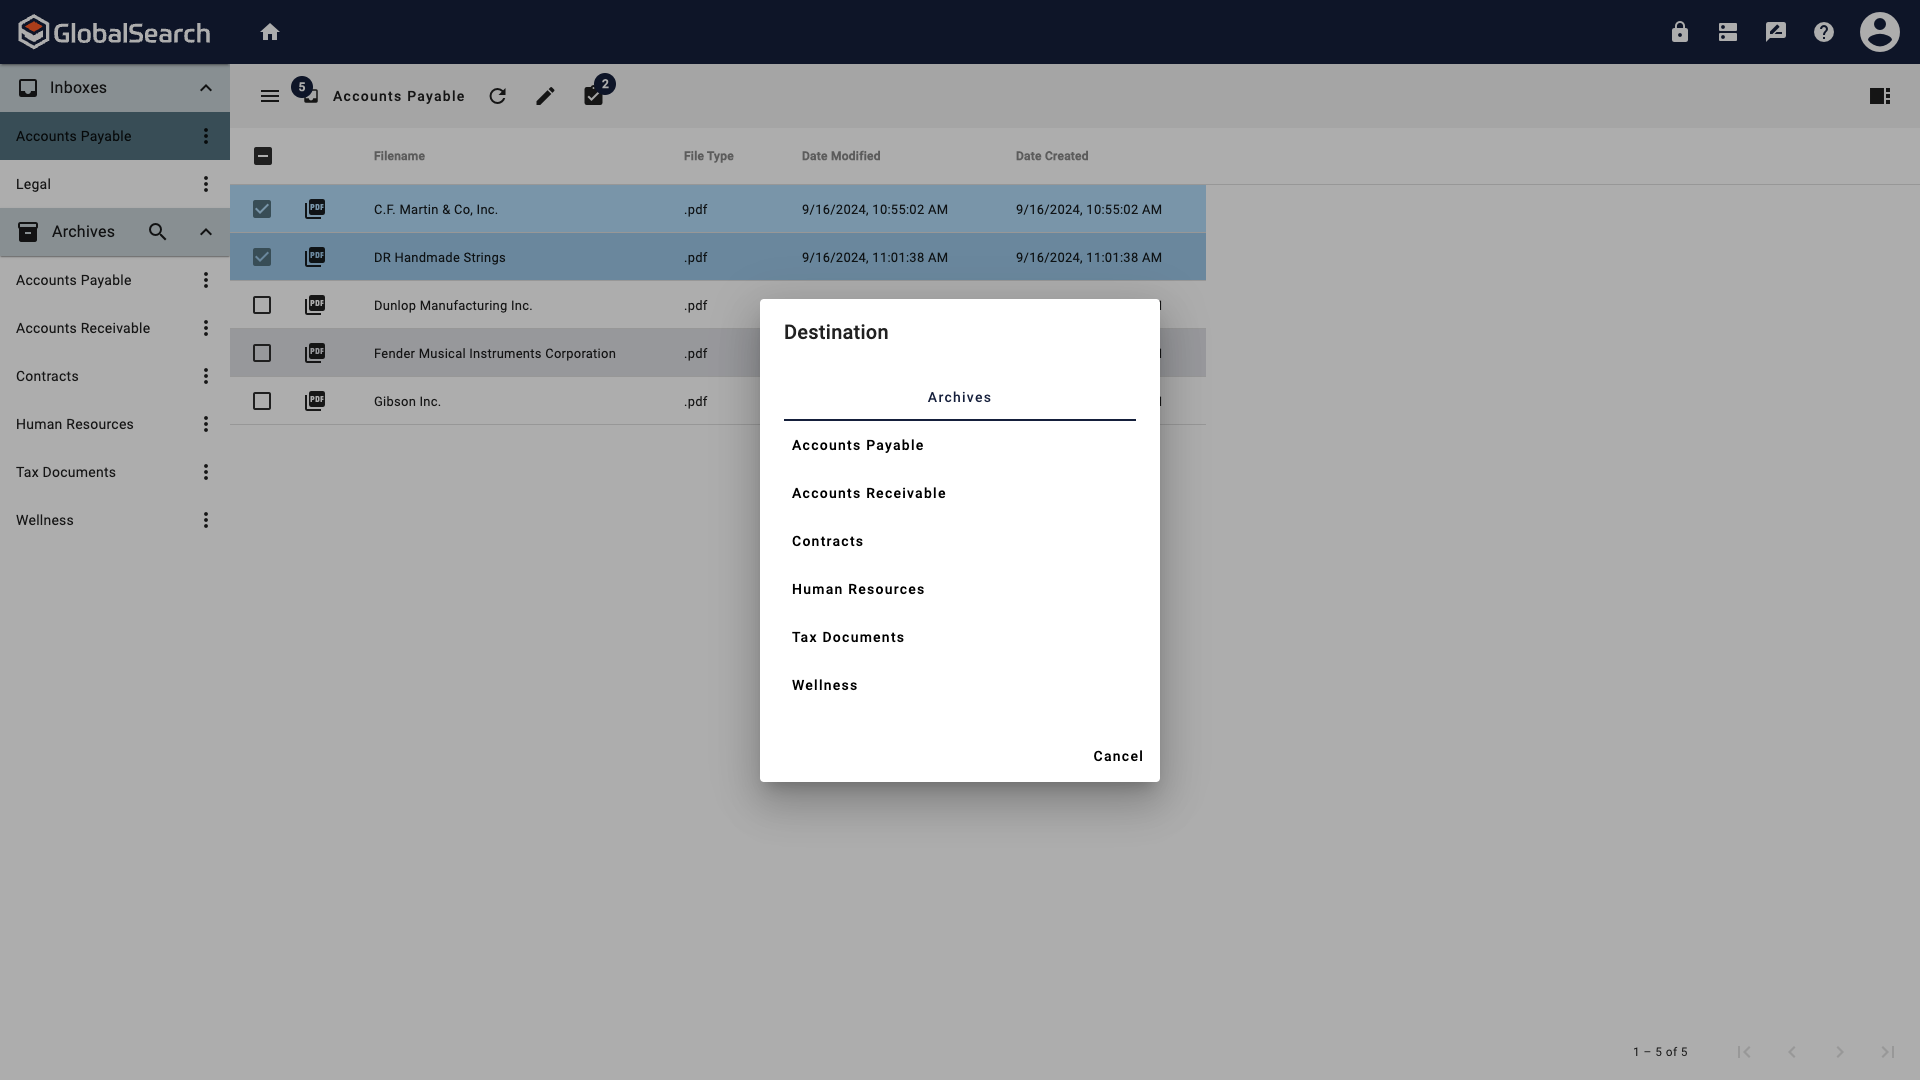The height and width of the screenshot is (1080, 1920).
Task: Click the Archives search magnifier icon
Action: tap(157, 231)
